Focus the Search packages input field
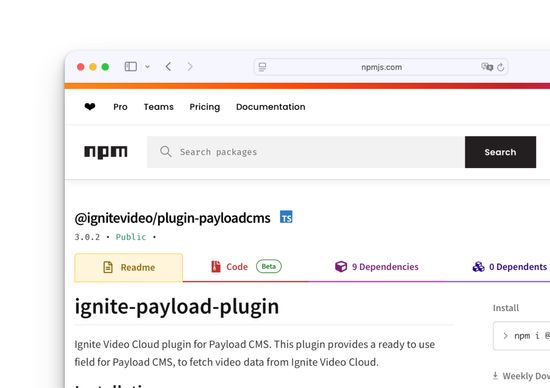The image size is (550, 388). point(306,152)
